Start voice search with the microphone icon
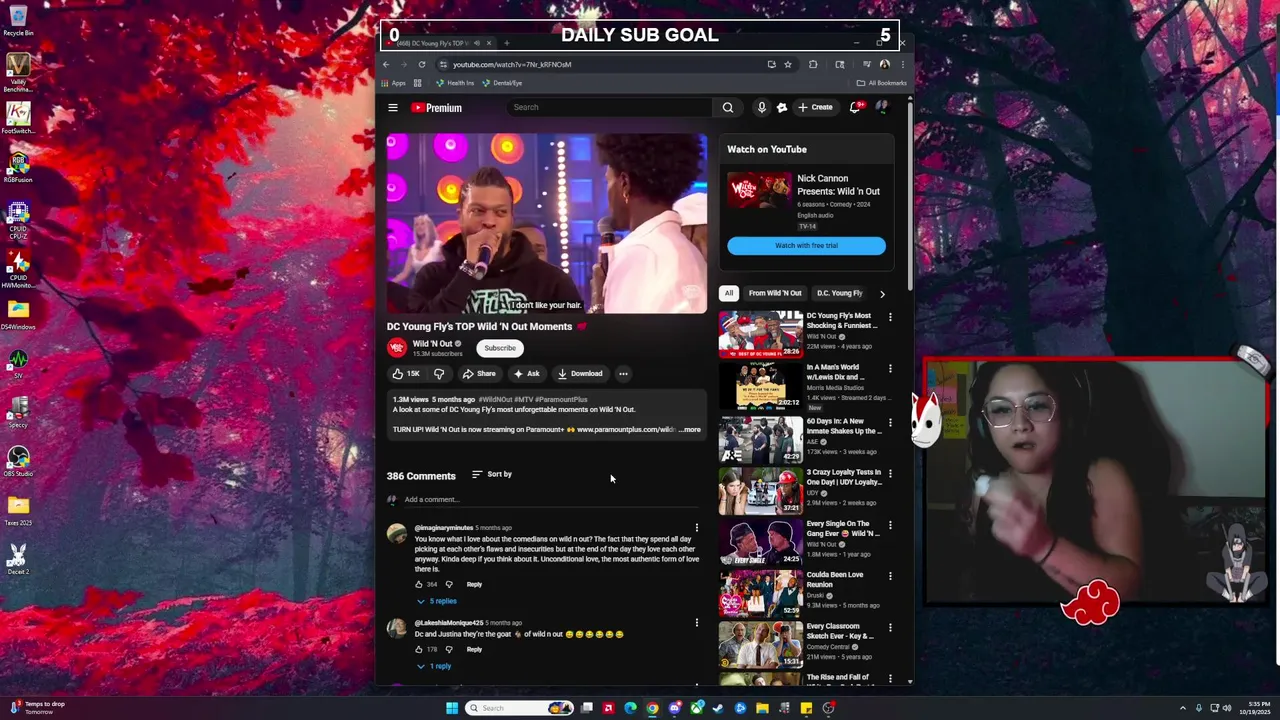1280x720 pixels. tap(761, 108)
